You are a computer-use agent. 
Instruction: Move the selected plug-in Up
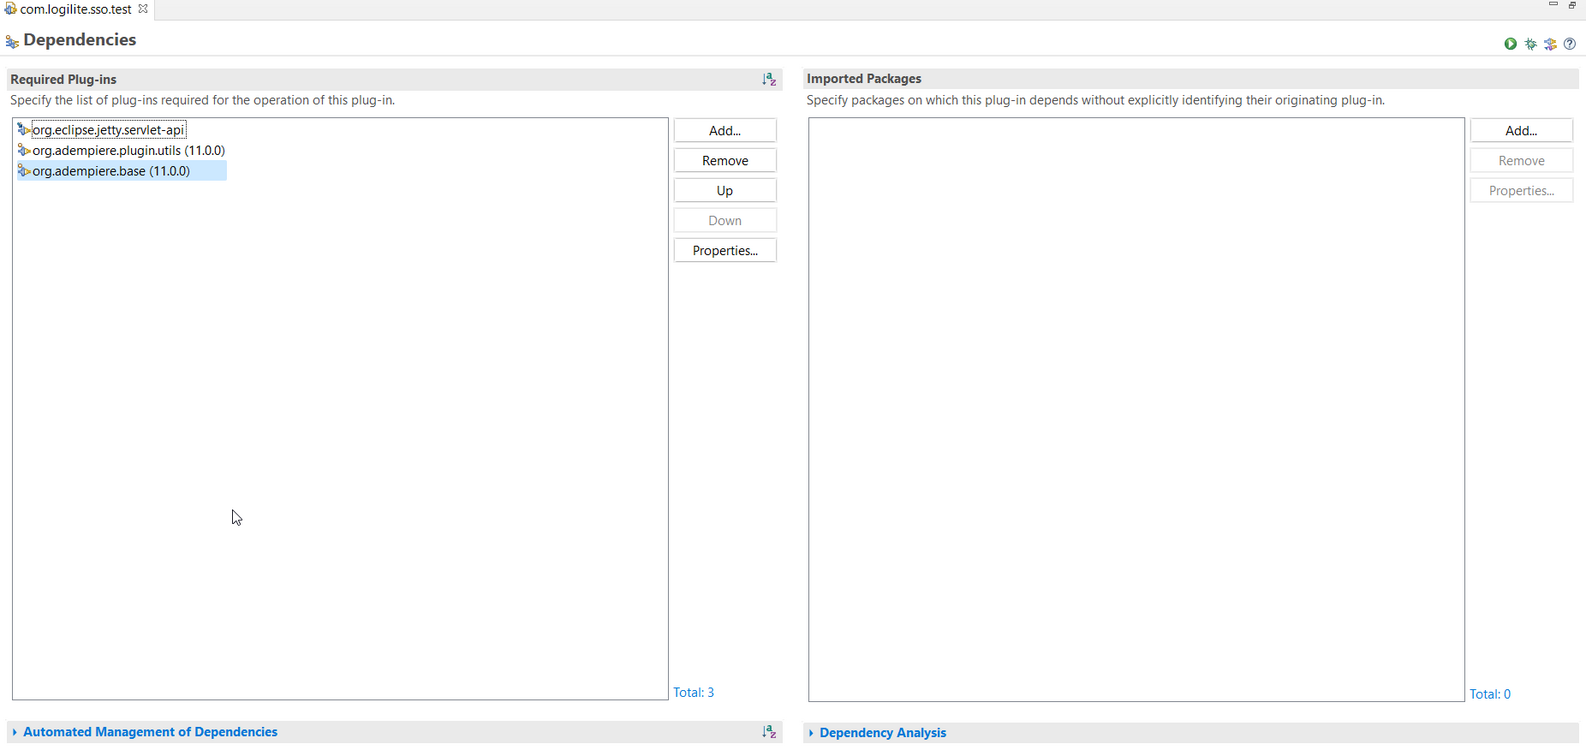click(x=725, y=191)
